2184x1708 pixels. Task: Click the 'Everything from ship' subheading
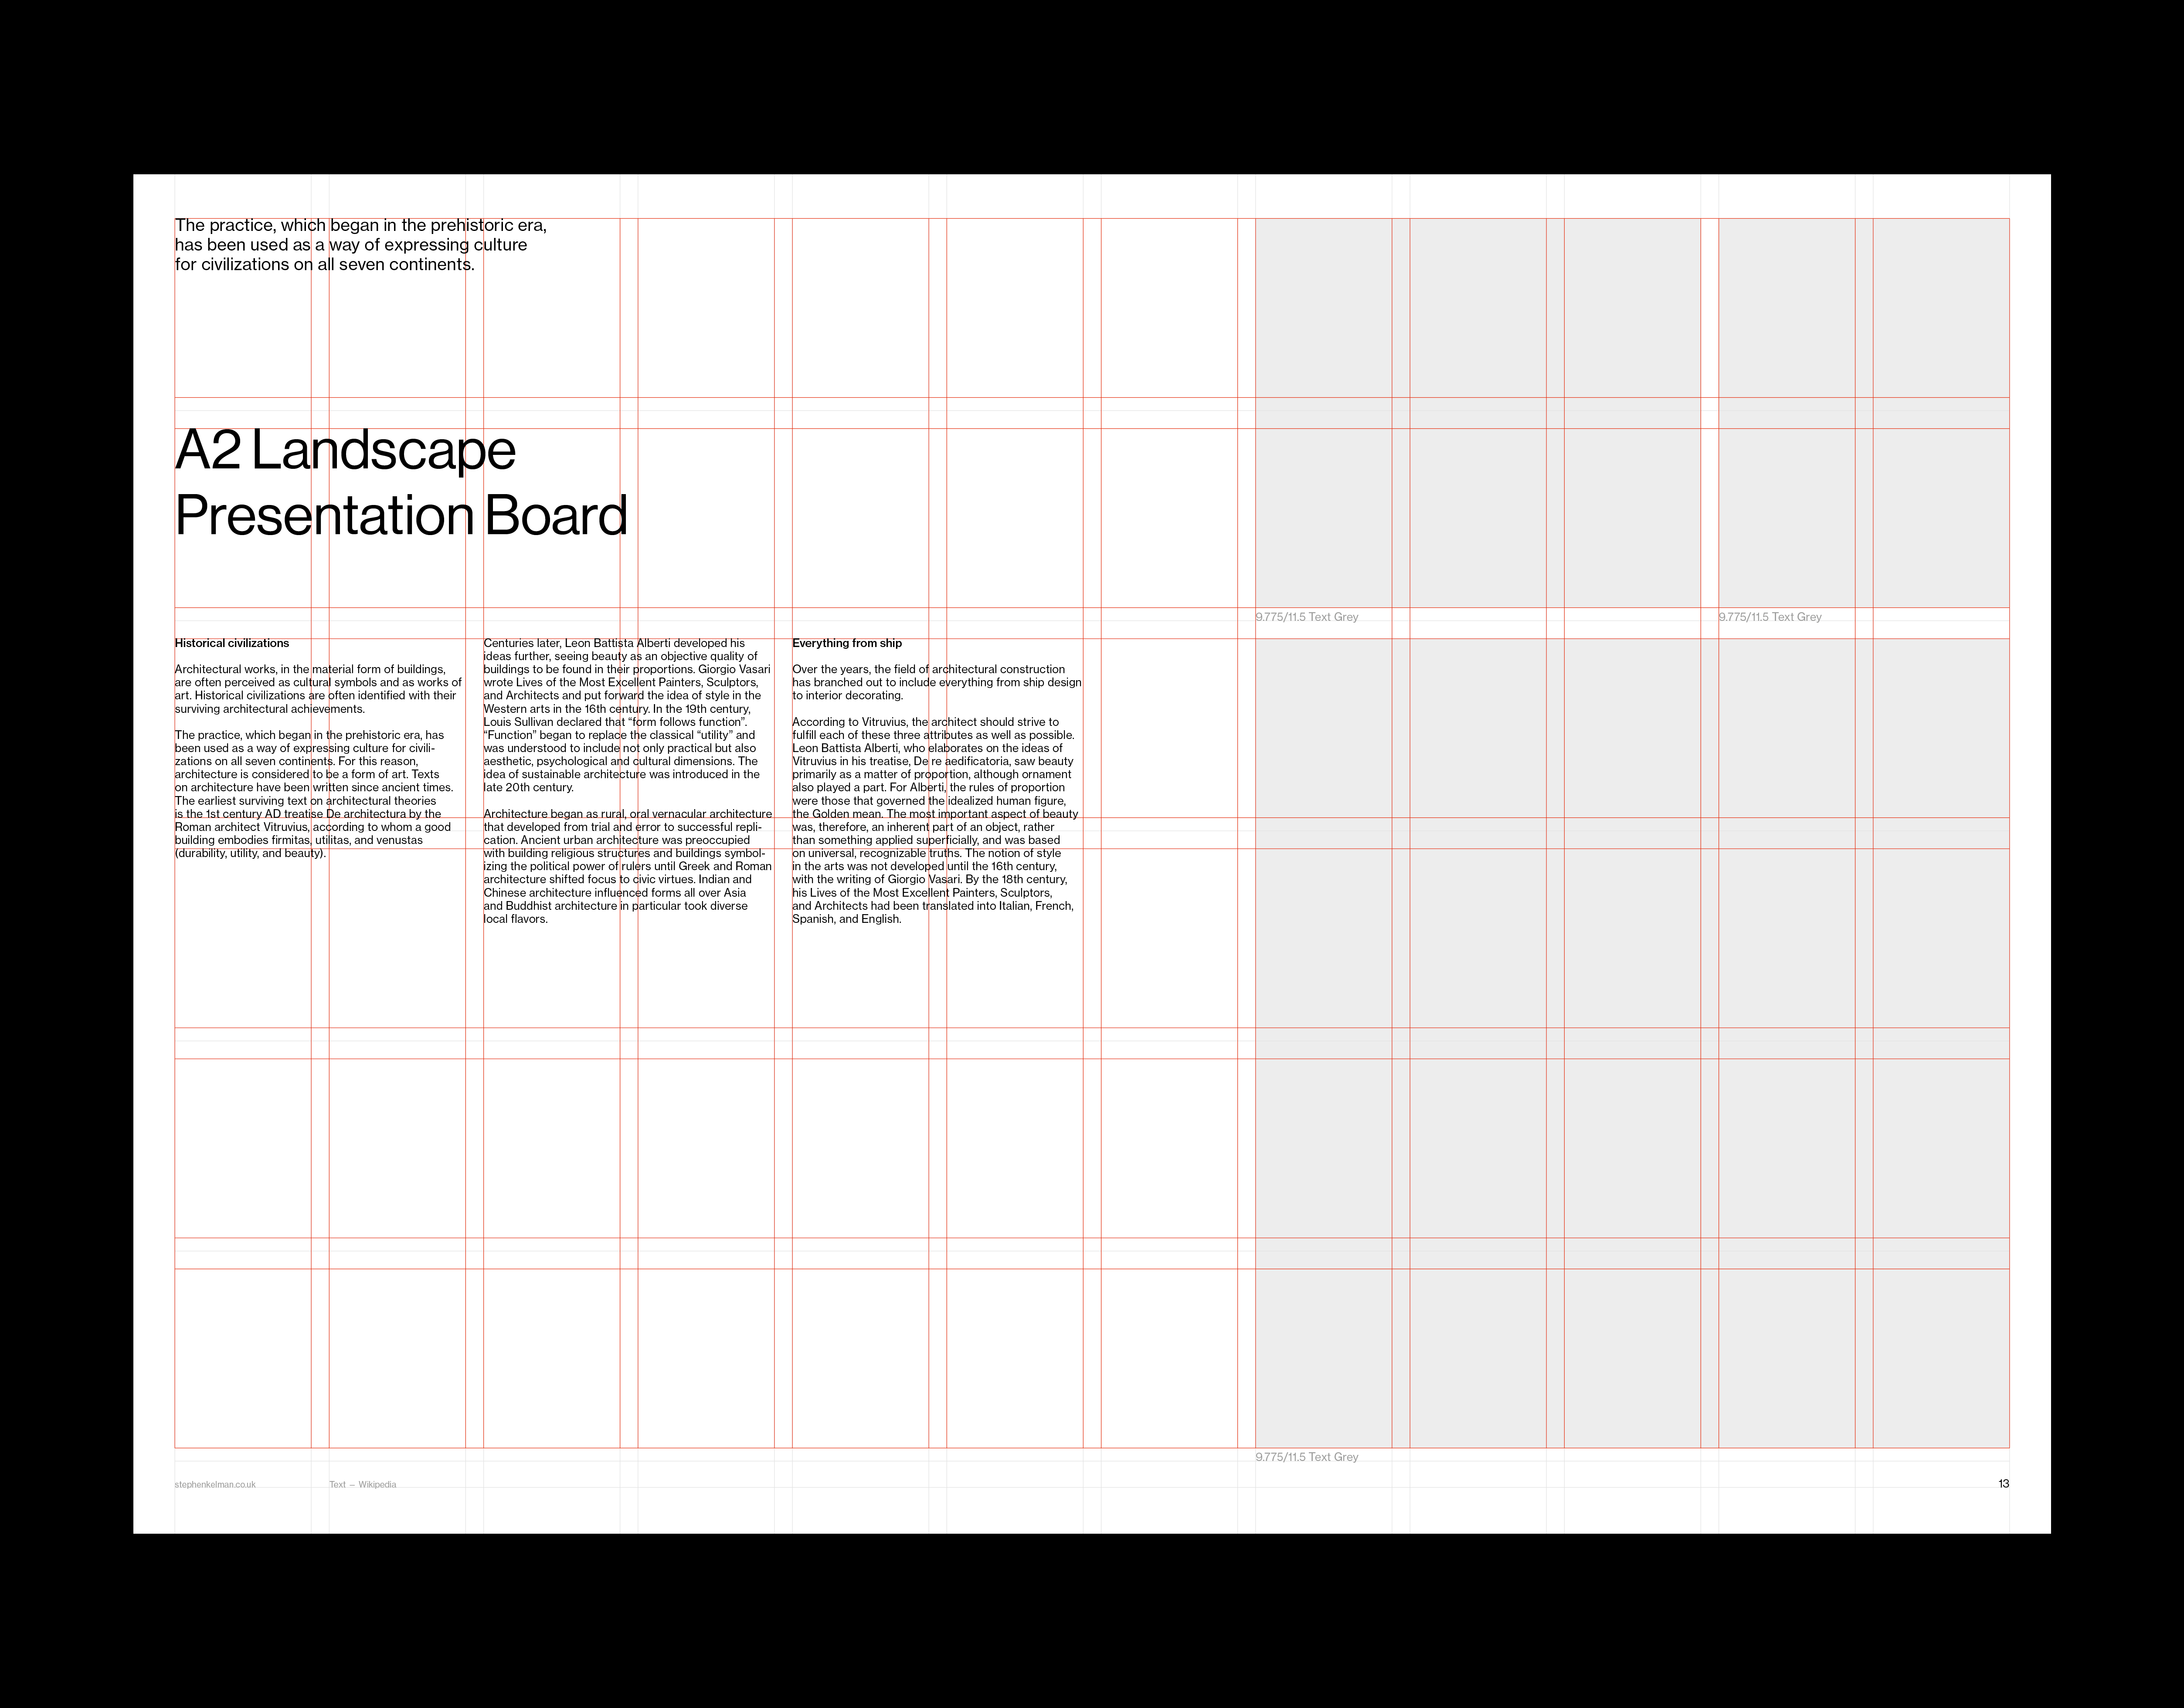pos(847,643)
